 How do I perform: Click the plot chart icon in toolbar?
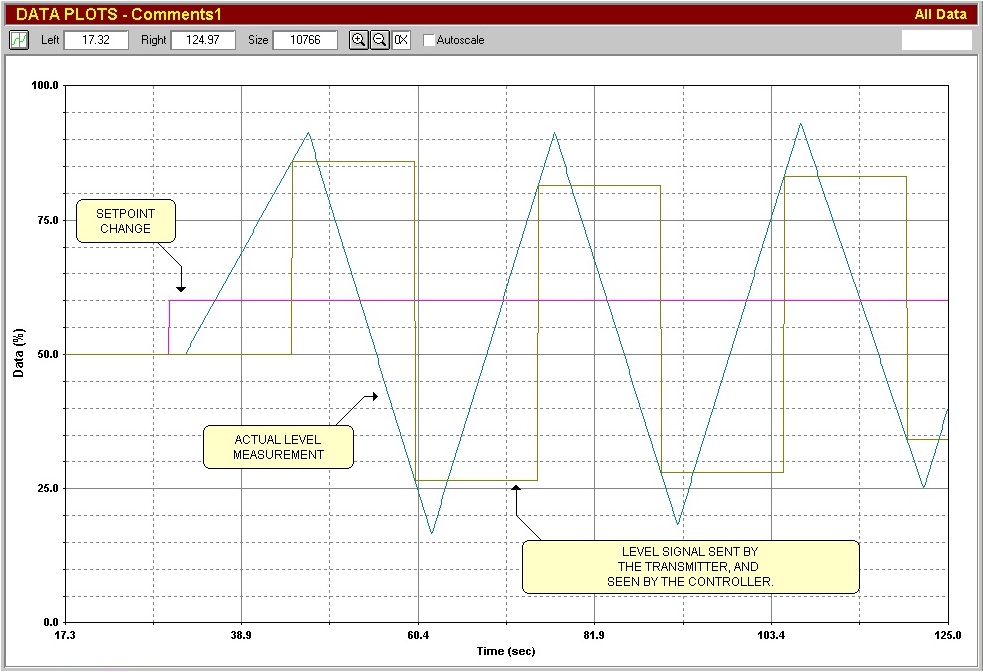[x=19, y=40]
